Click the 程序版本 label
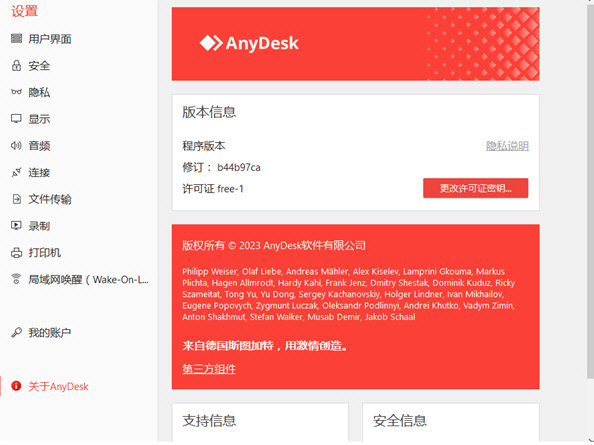 click(204, 146)
